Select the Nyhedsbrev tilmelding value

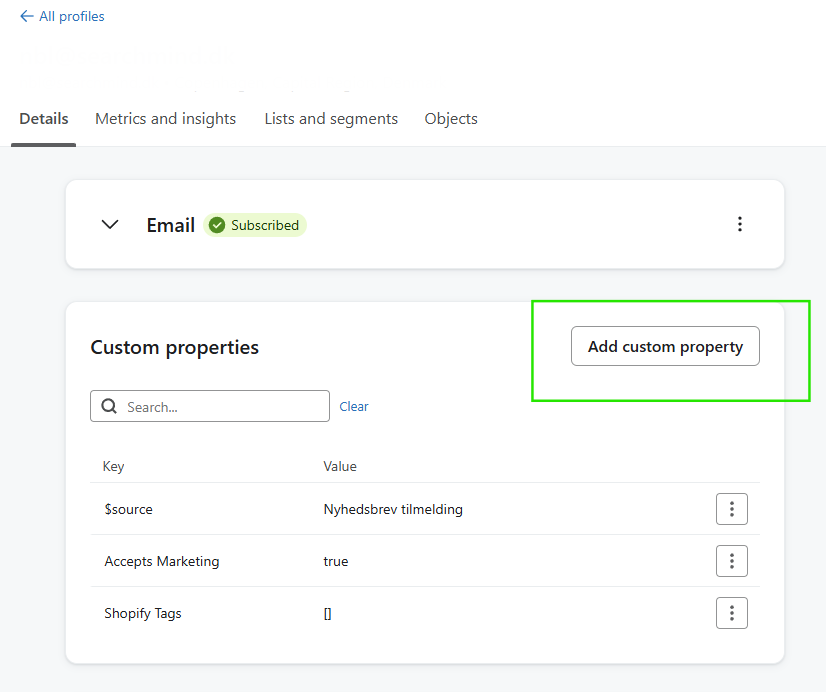click(x=393, y=510)
